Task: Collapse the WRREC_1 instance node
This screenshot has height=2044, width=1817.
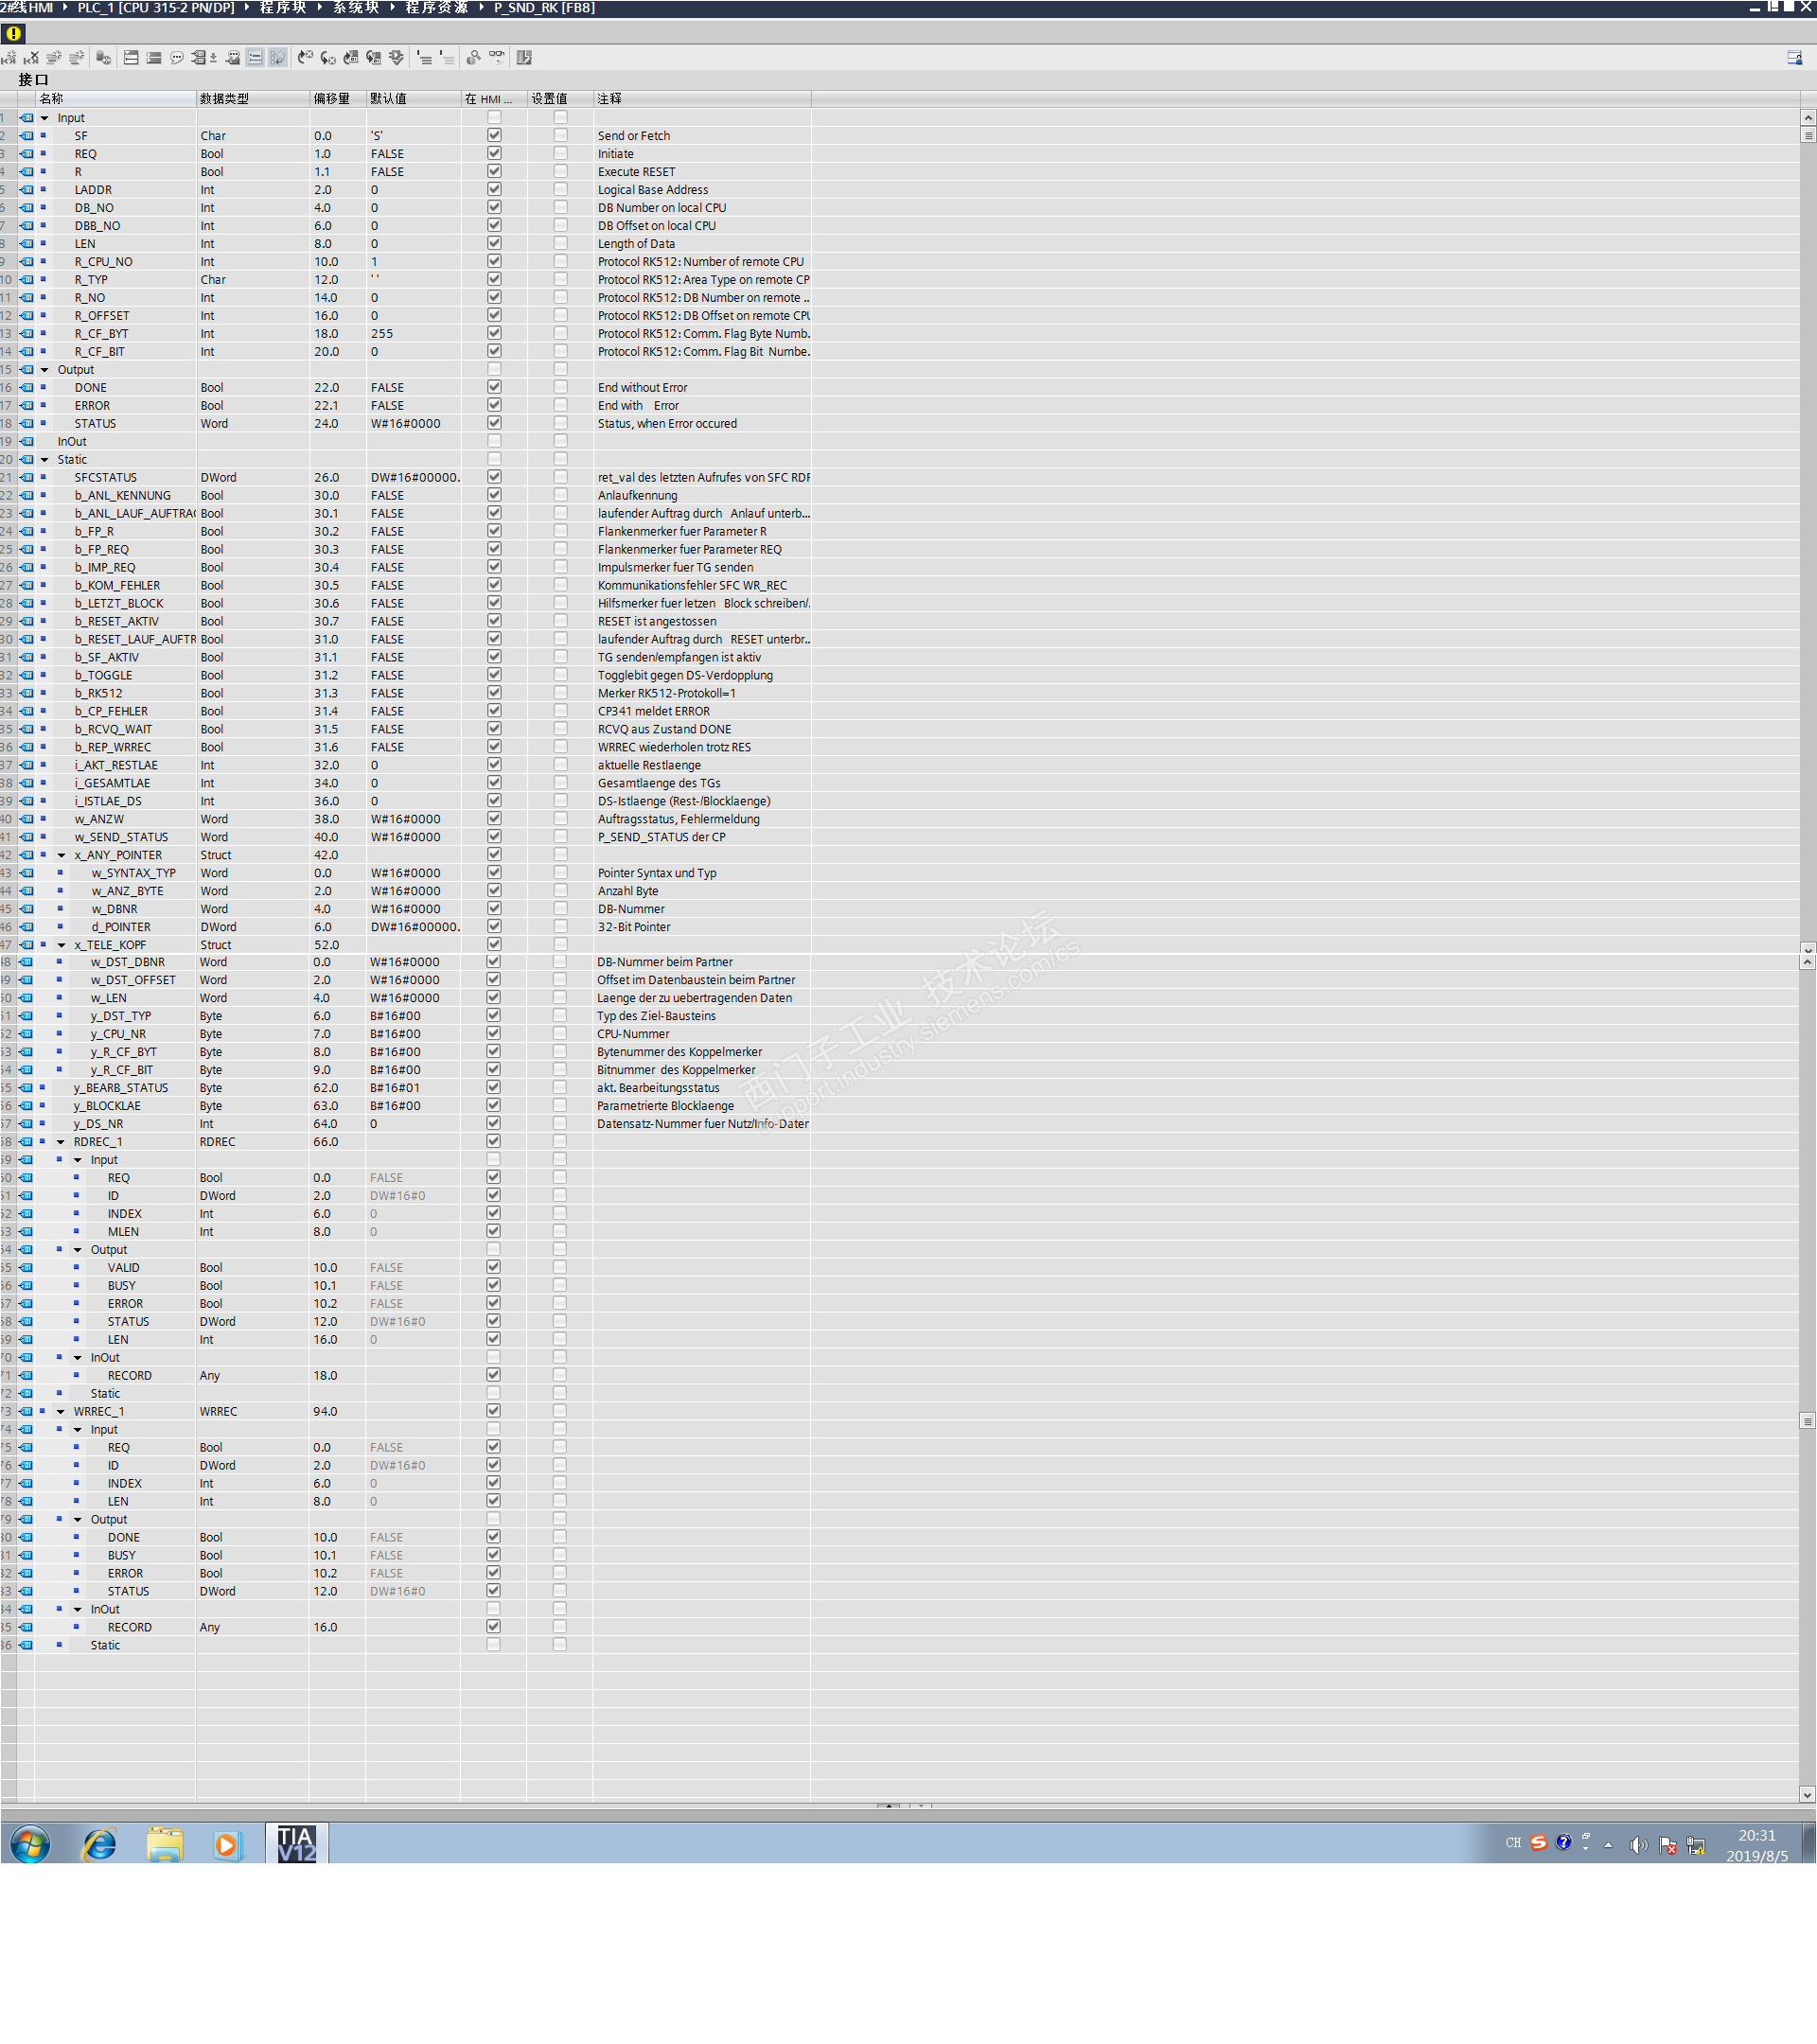Action: pyautogui.click(x=61, y=1411)
